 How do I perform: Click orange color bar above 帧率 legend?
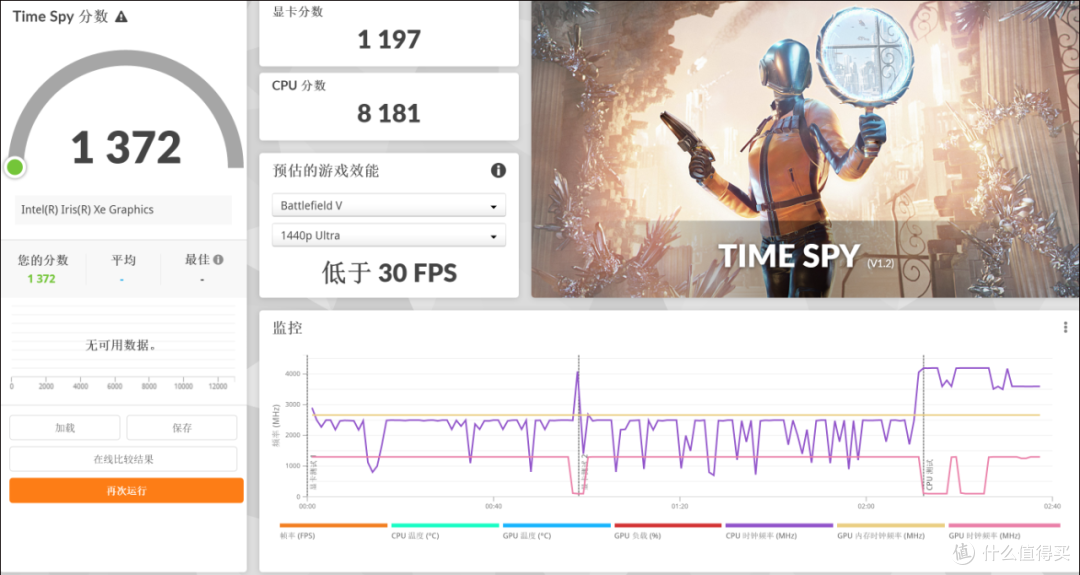pos(333,525)
